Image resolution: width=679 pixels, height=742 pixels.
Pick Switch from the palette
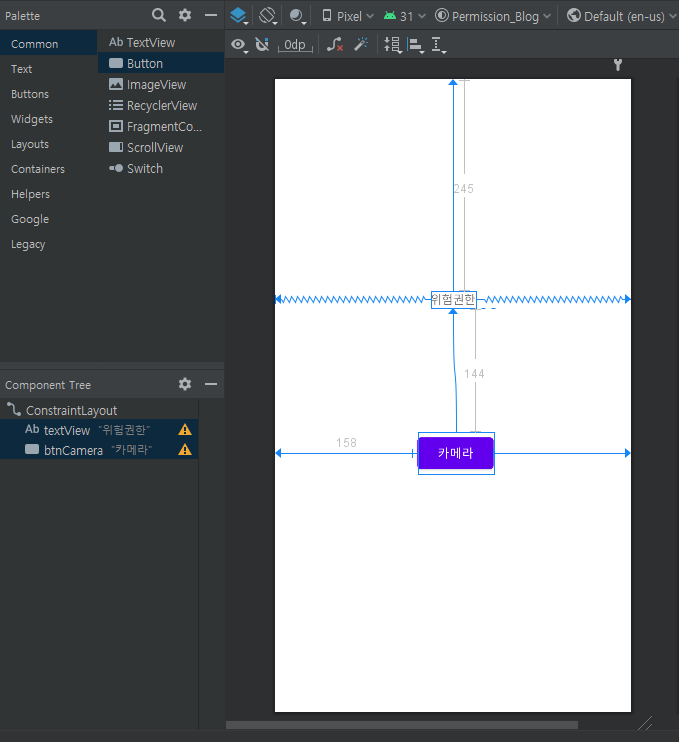(161, 169)
